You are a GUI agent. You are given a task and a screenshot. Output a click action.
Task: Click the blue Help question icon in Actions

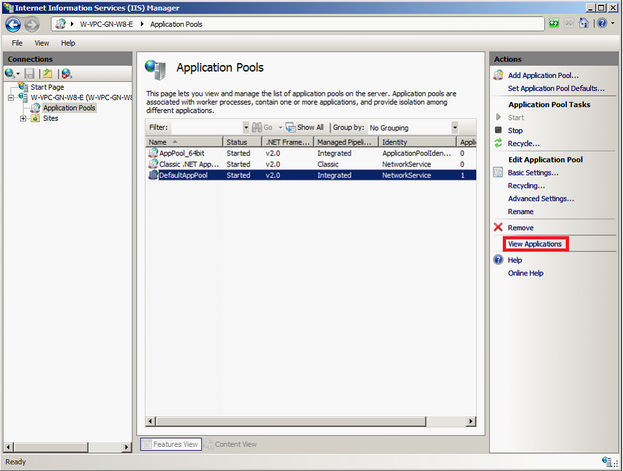498,260
